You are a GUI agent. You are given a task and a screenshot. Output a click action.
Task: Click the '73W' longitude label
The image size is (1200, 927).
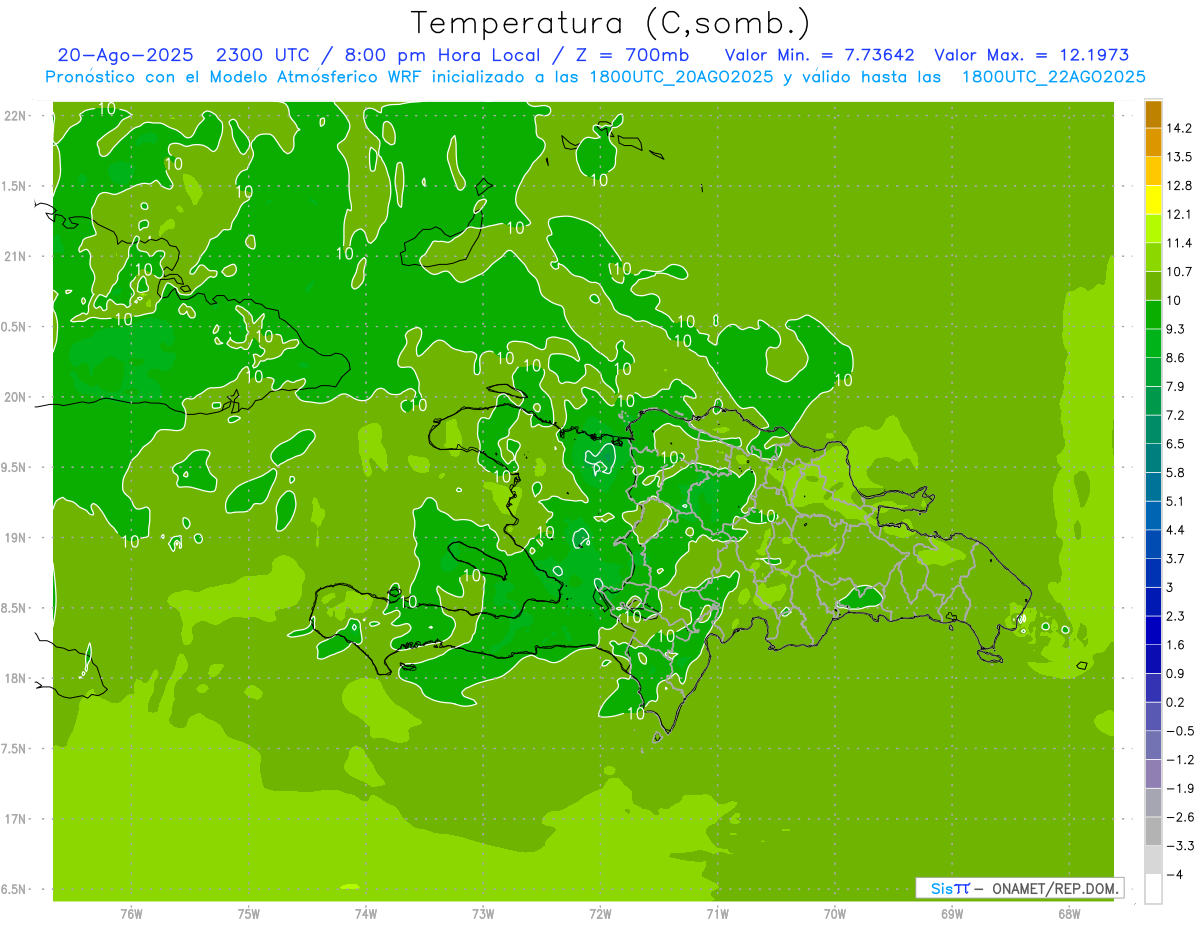483,914
